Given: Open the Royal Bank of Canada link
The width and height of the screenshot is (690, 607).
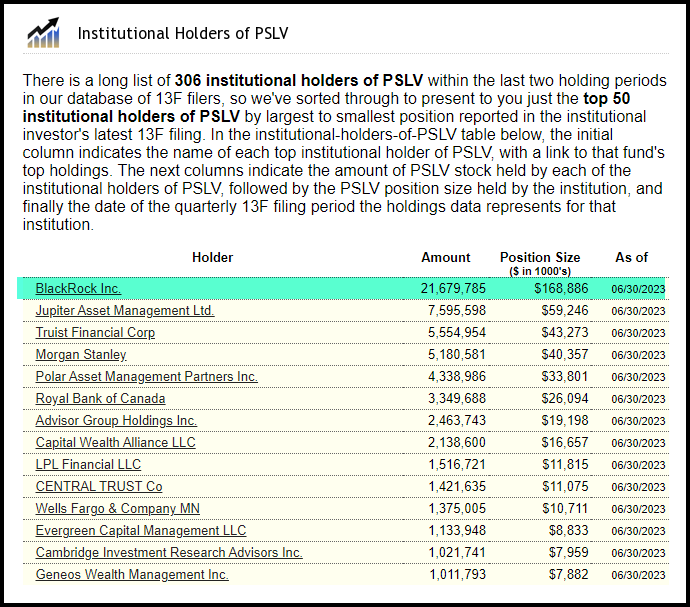Looking at the screenshot, I should (102, 398).
